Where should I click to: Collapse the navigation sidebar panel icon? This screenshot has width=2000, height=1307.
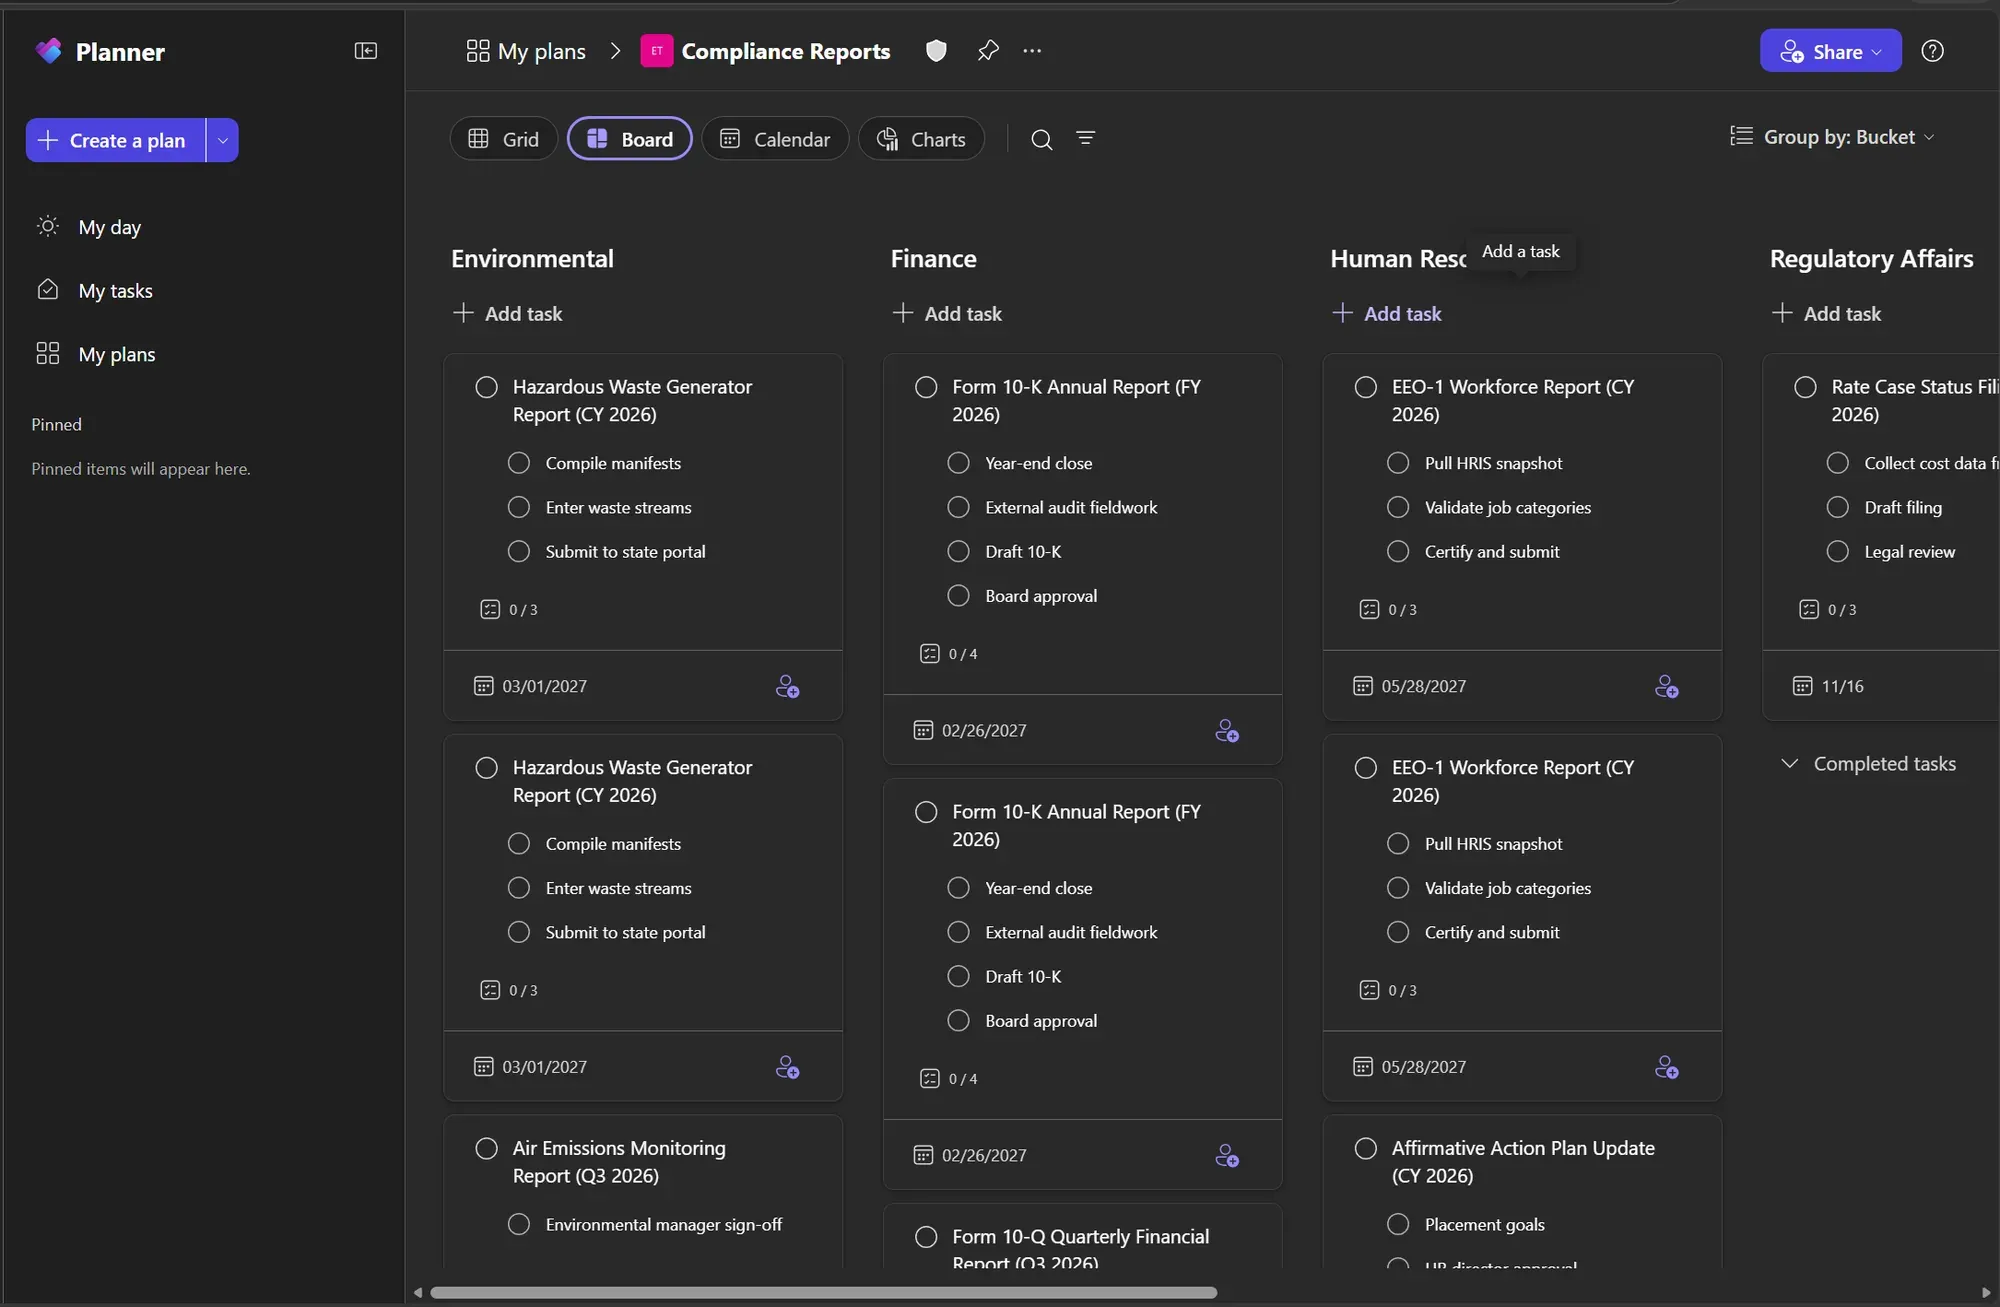click(x=366, y=51)
